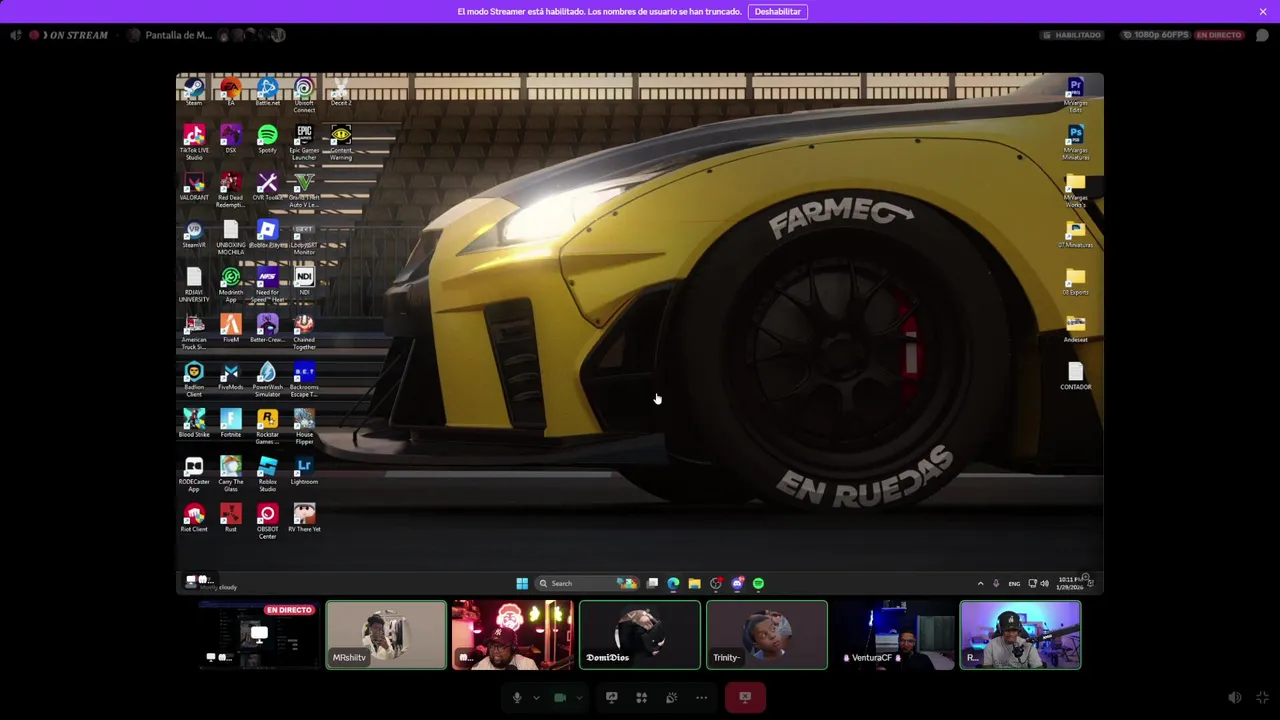Adjust the stream volume speaker icon
This screenshot has width=1280, height=720.
[x=1235, y=698]
